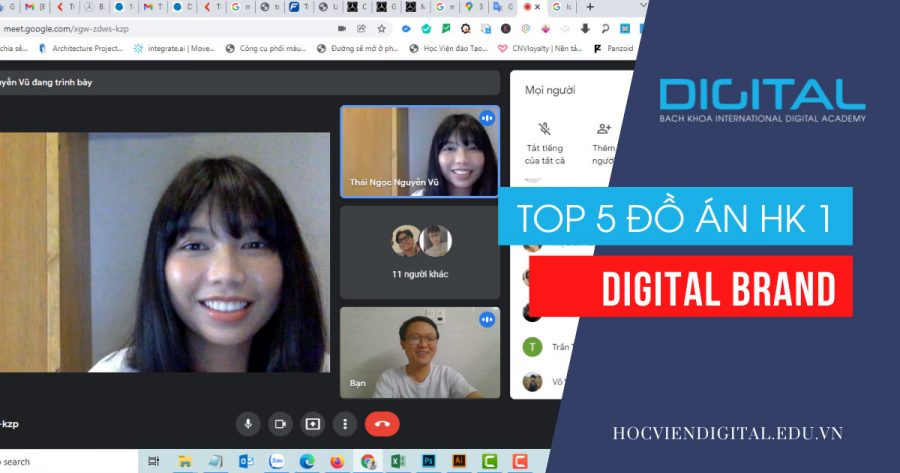Click the magnifier extension icon
Image resolution: width=900 pixels, height=473 pixels.
point(605,29)
